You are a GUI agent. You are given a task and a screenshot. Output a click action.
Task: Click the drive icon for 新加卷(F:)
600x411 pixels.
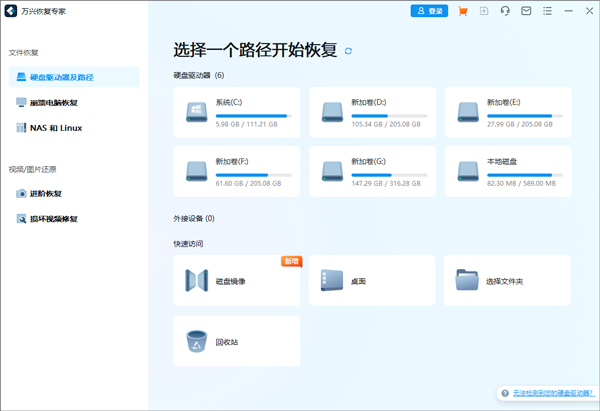click(197, 171)
